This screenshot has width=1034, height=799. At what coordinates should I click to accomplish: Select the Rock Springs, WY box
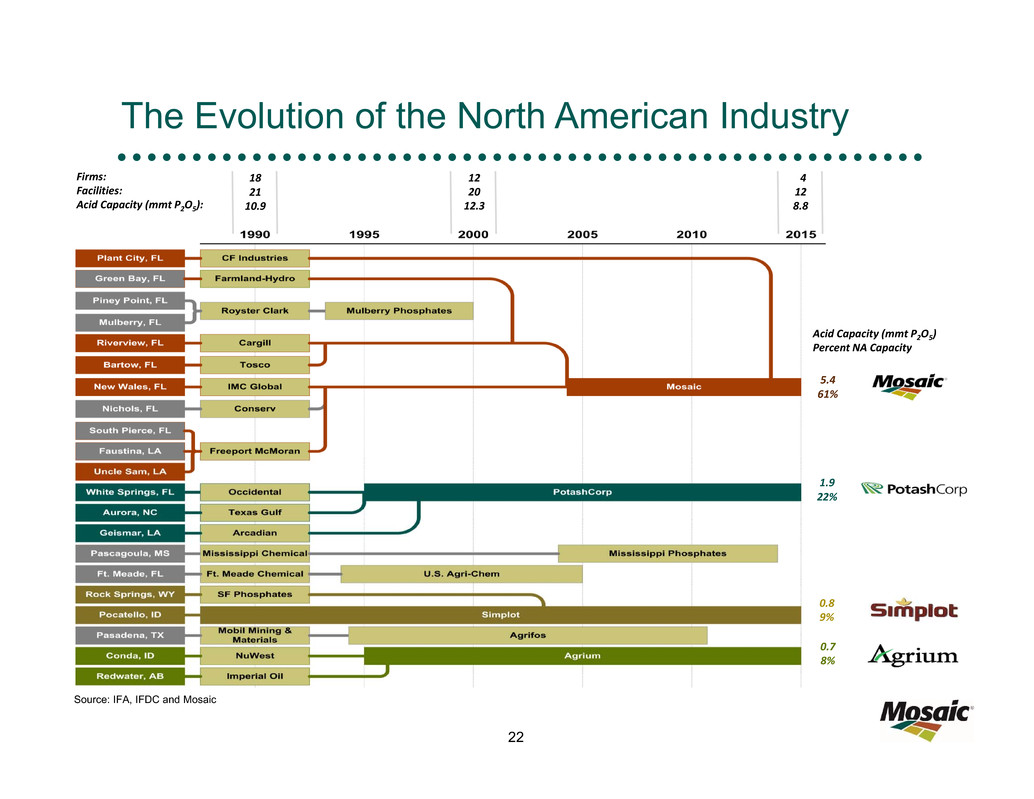pos(130,594)
